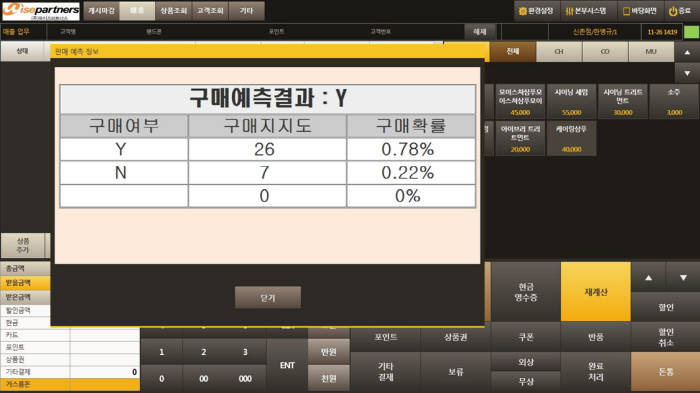Screen dimensions: 700x393
Task: Click the isepartners logo
Action: tap(41, 11)
